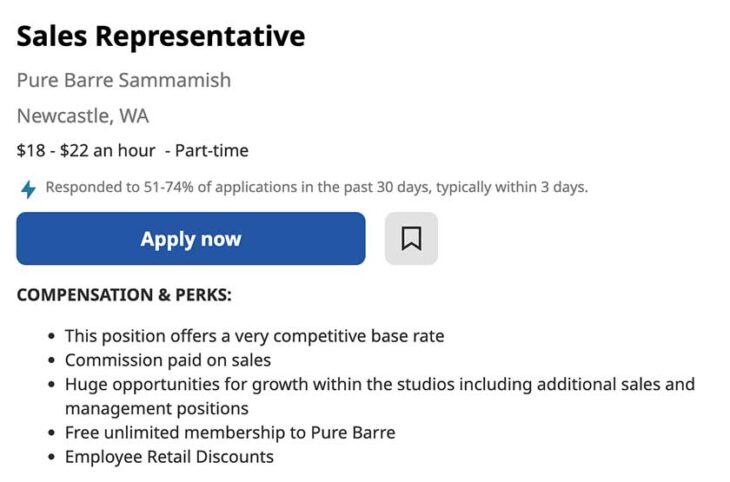Screen dimensions: 730x482
Task: Open the Pure Barre Sammamish company name
Action: 124,80
